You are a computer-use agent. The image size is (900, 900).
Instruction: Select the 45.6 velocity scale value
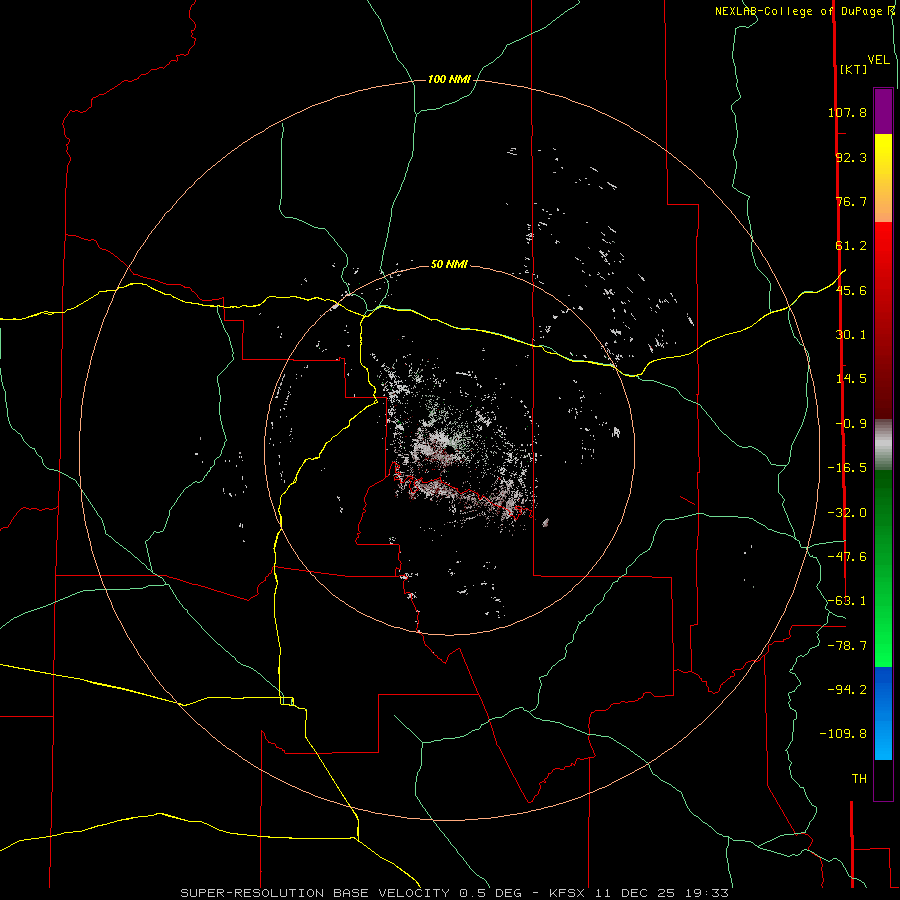click(x=851, y=290)
